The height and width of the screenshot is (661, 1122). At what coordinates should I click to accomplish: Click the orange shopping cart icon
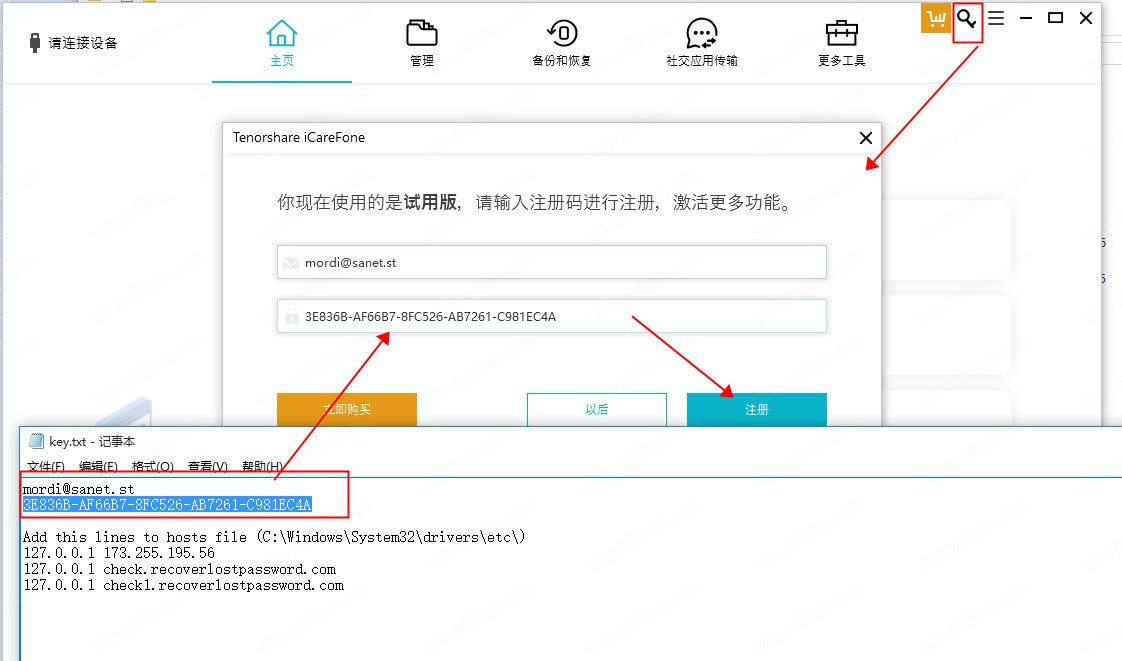tap(935, 18)
